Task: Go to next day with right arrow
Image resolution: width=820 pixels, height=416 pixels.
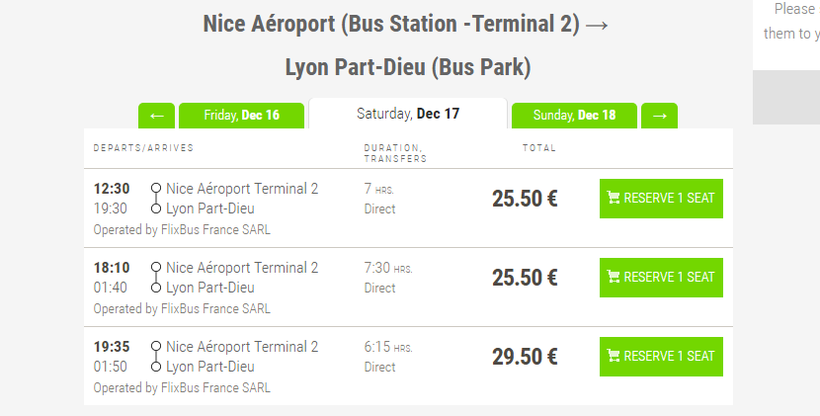Action: (x=659, y=115)
